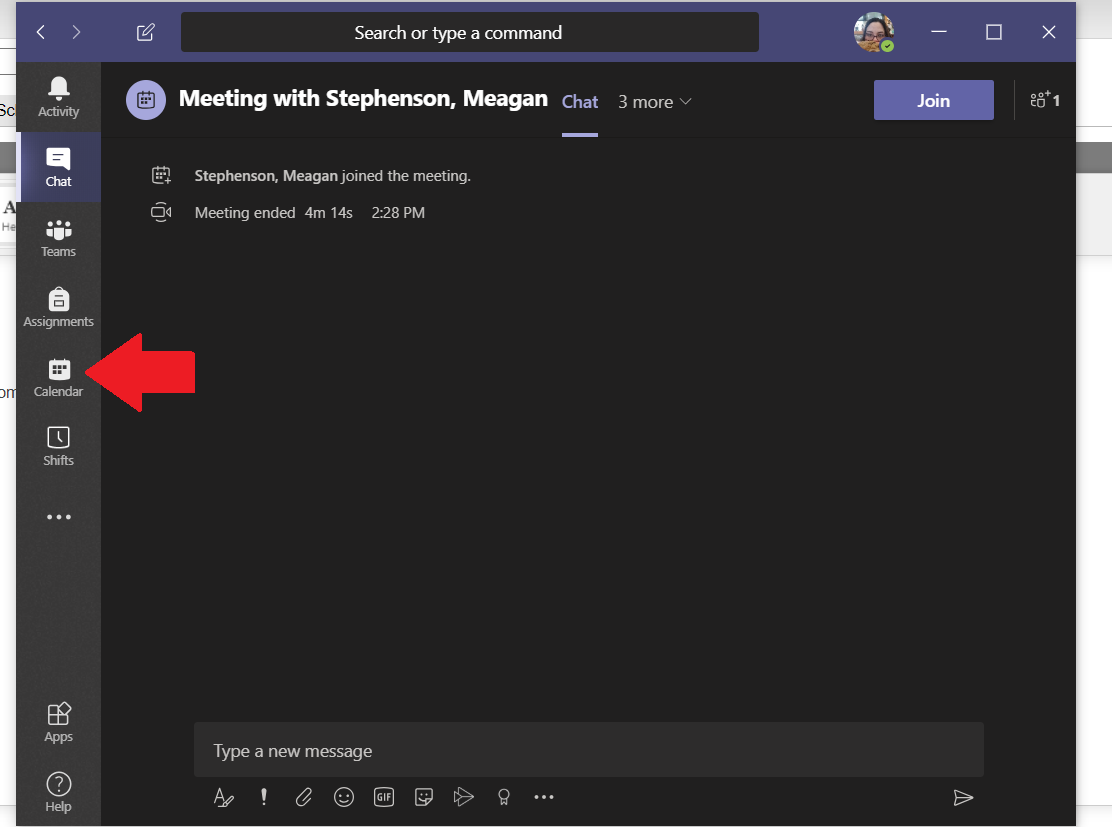
Task: Send the message with arrow icon
Action: (963, 797)
